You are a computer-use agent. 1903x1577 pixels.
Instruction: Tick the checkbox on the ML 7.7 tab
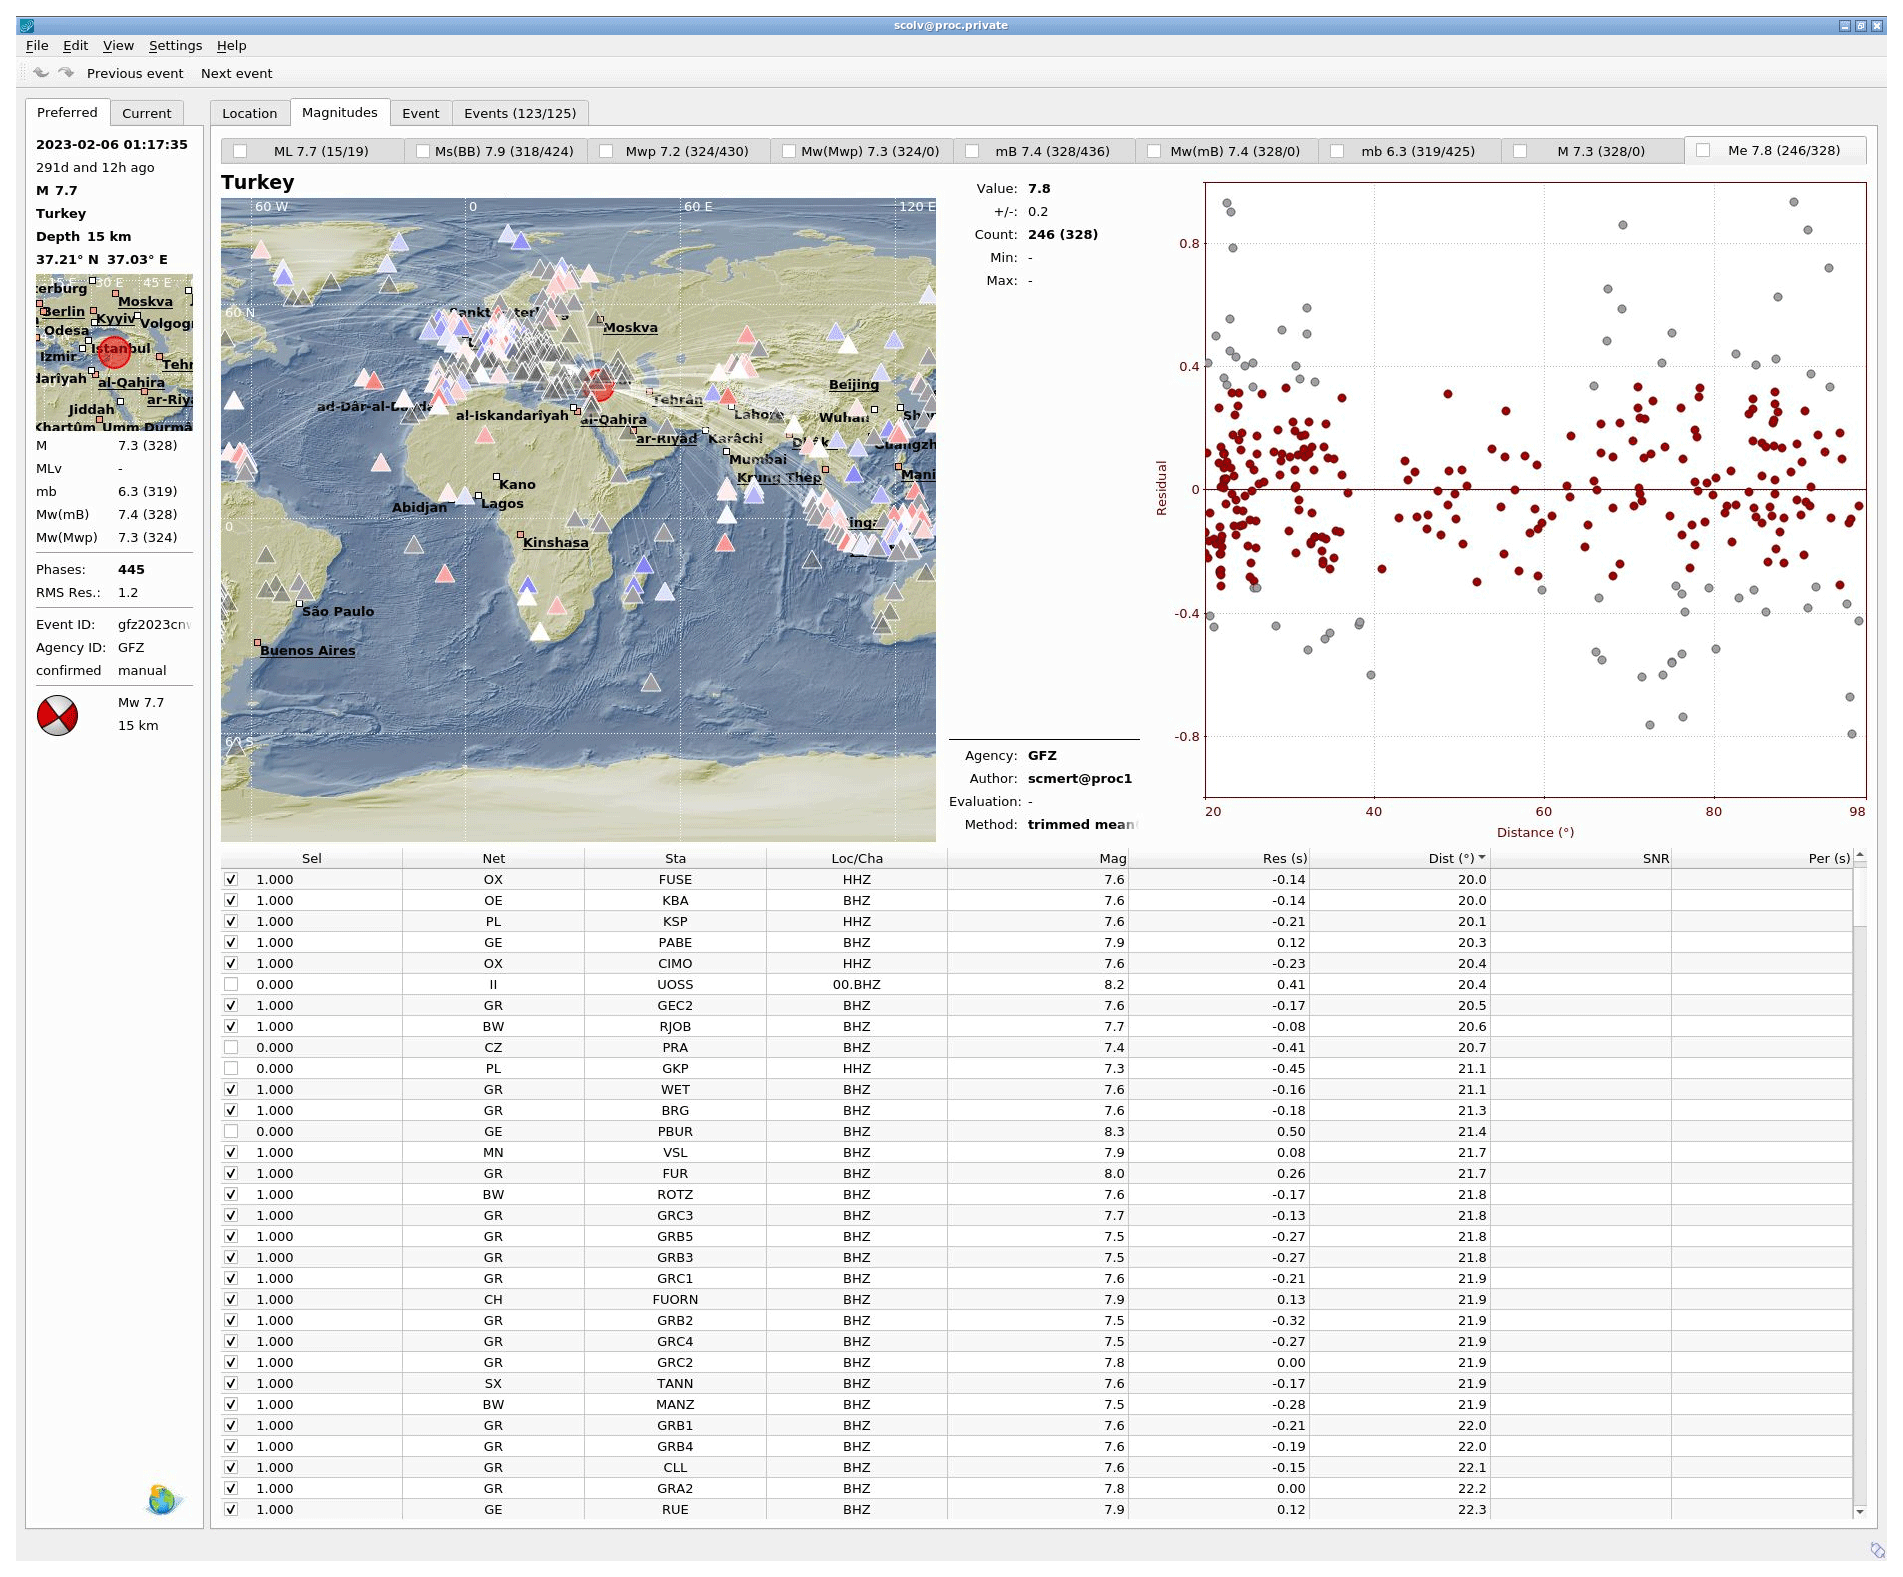coord(240,151)
